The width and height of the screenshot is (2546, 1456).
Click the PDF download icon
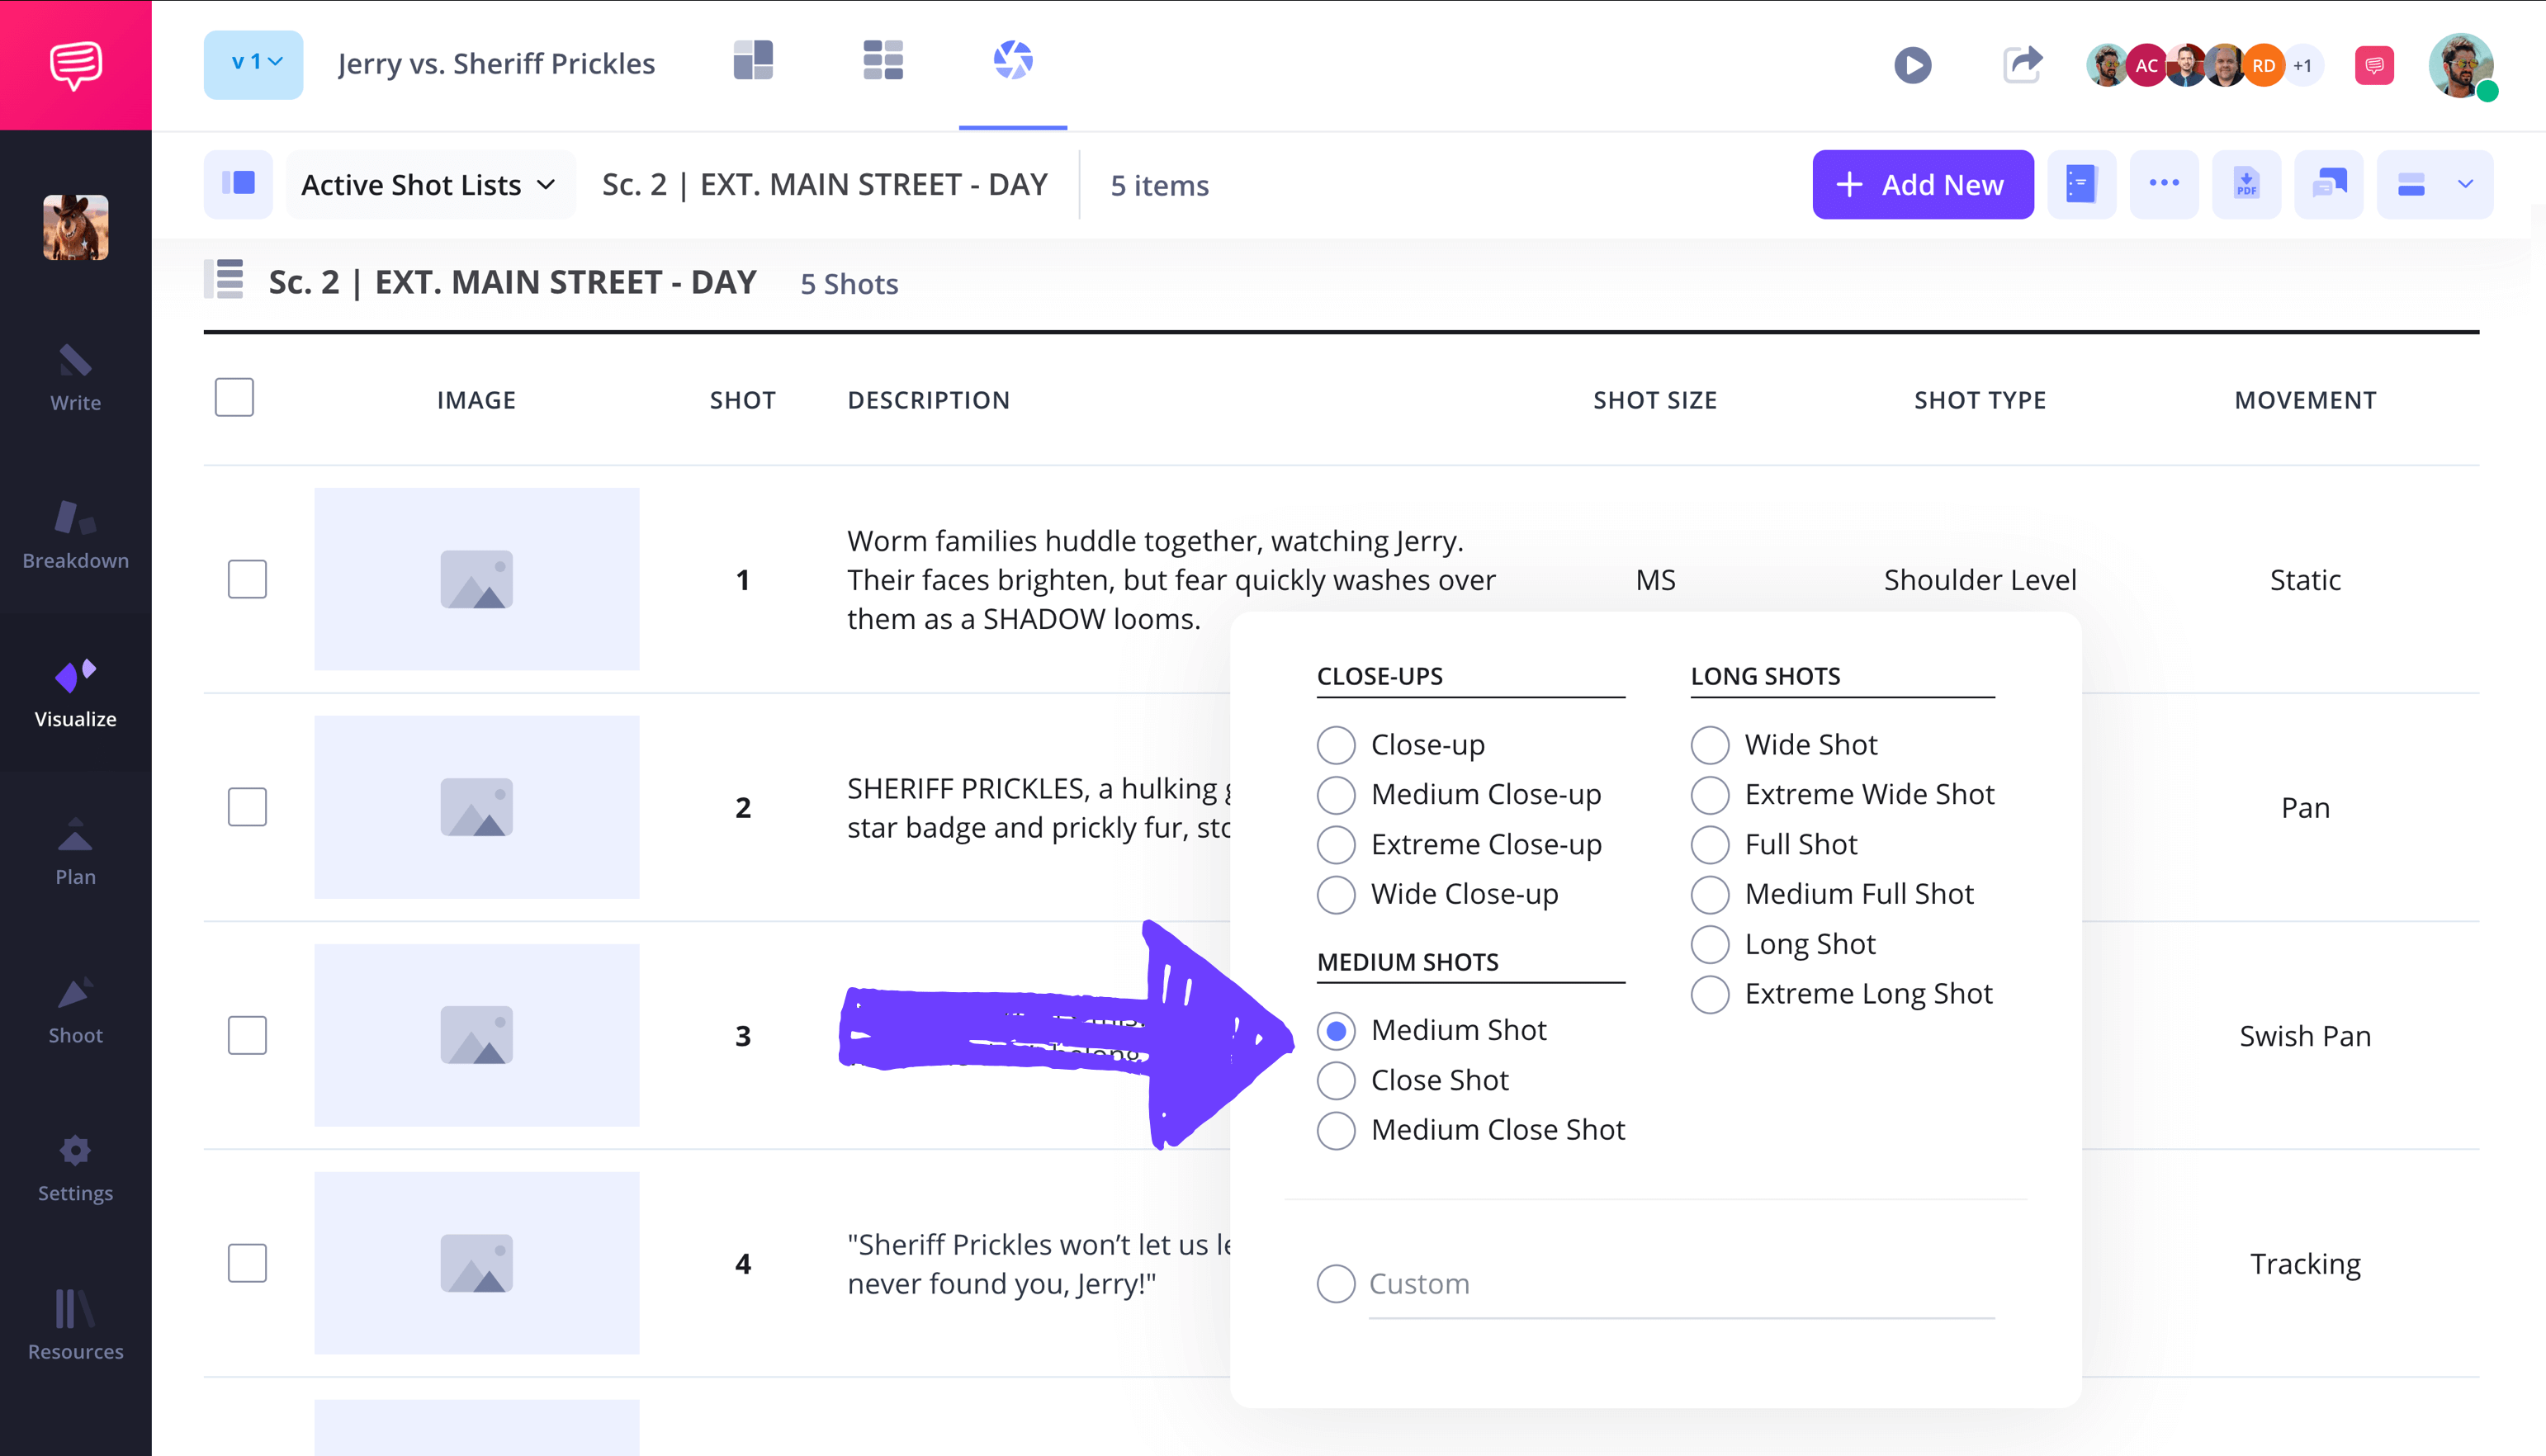click(x=2246, y=184)
